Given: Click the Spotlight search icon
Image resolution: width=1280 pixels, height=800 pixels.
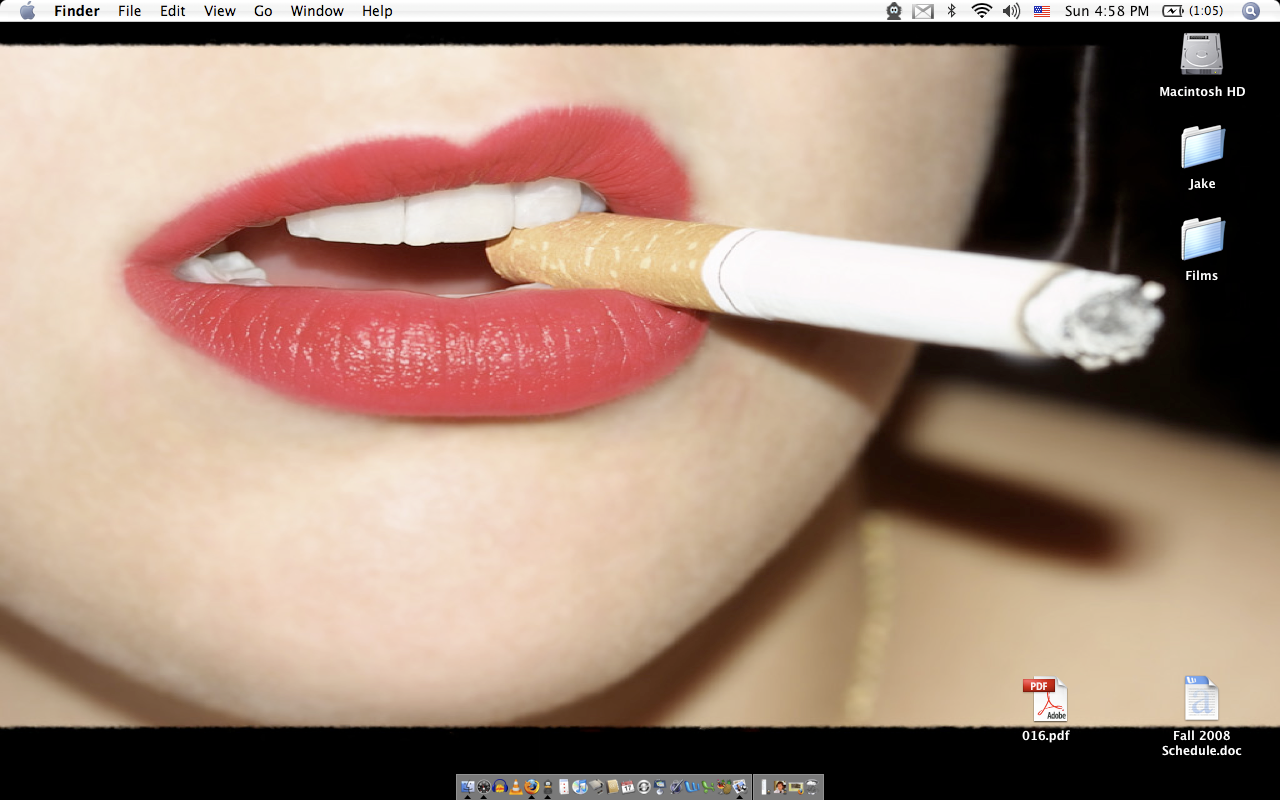Looking at the screenshot, I should (x=1251, y=11).
